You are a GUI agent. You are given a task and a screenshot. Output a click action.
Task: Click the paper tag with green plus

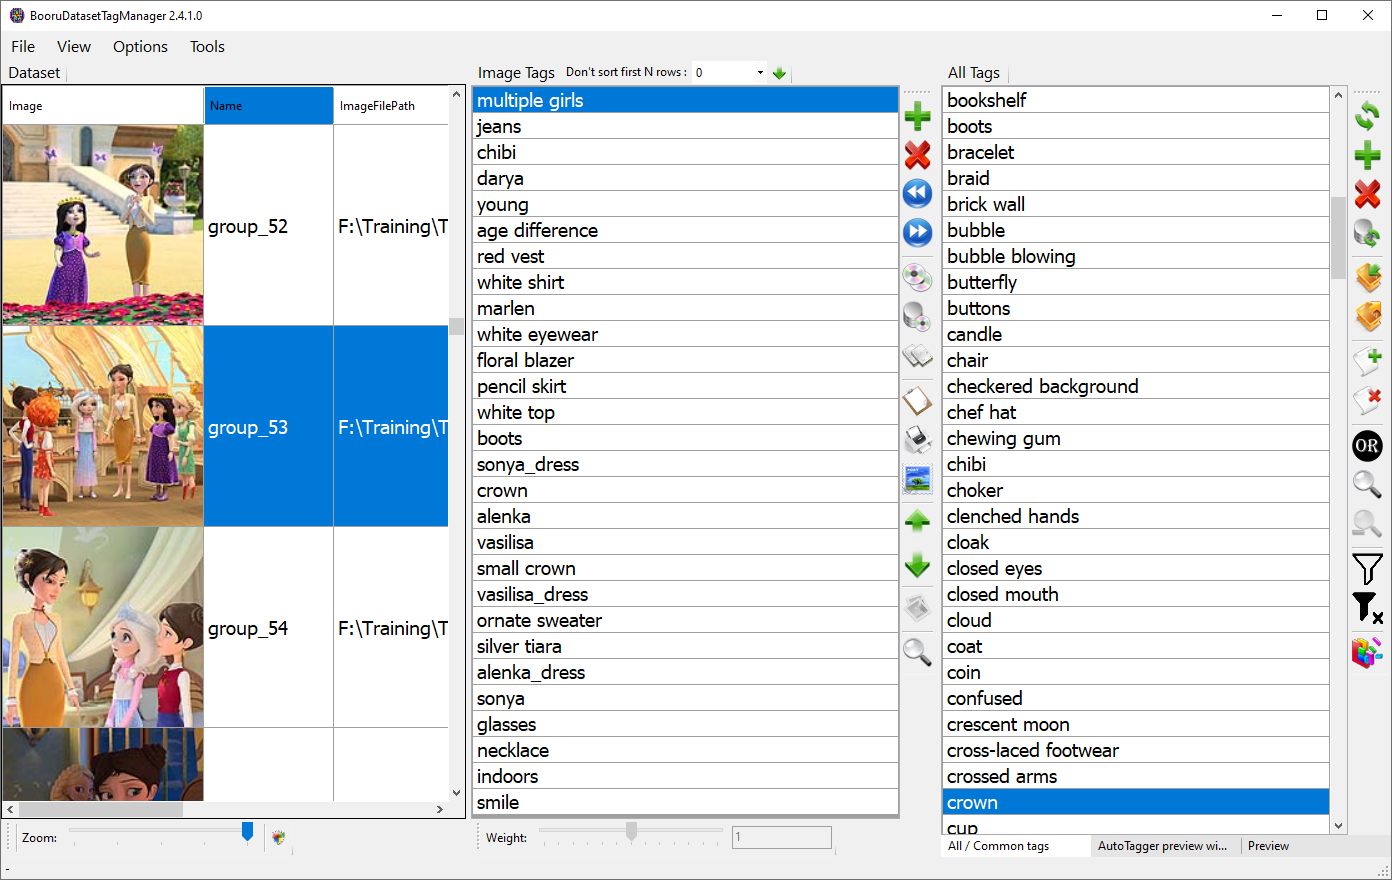coord(1367,360)
